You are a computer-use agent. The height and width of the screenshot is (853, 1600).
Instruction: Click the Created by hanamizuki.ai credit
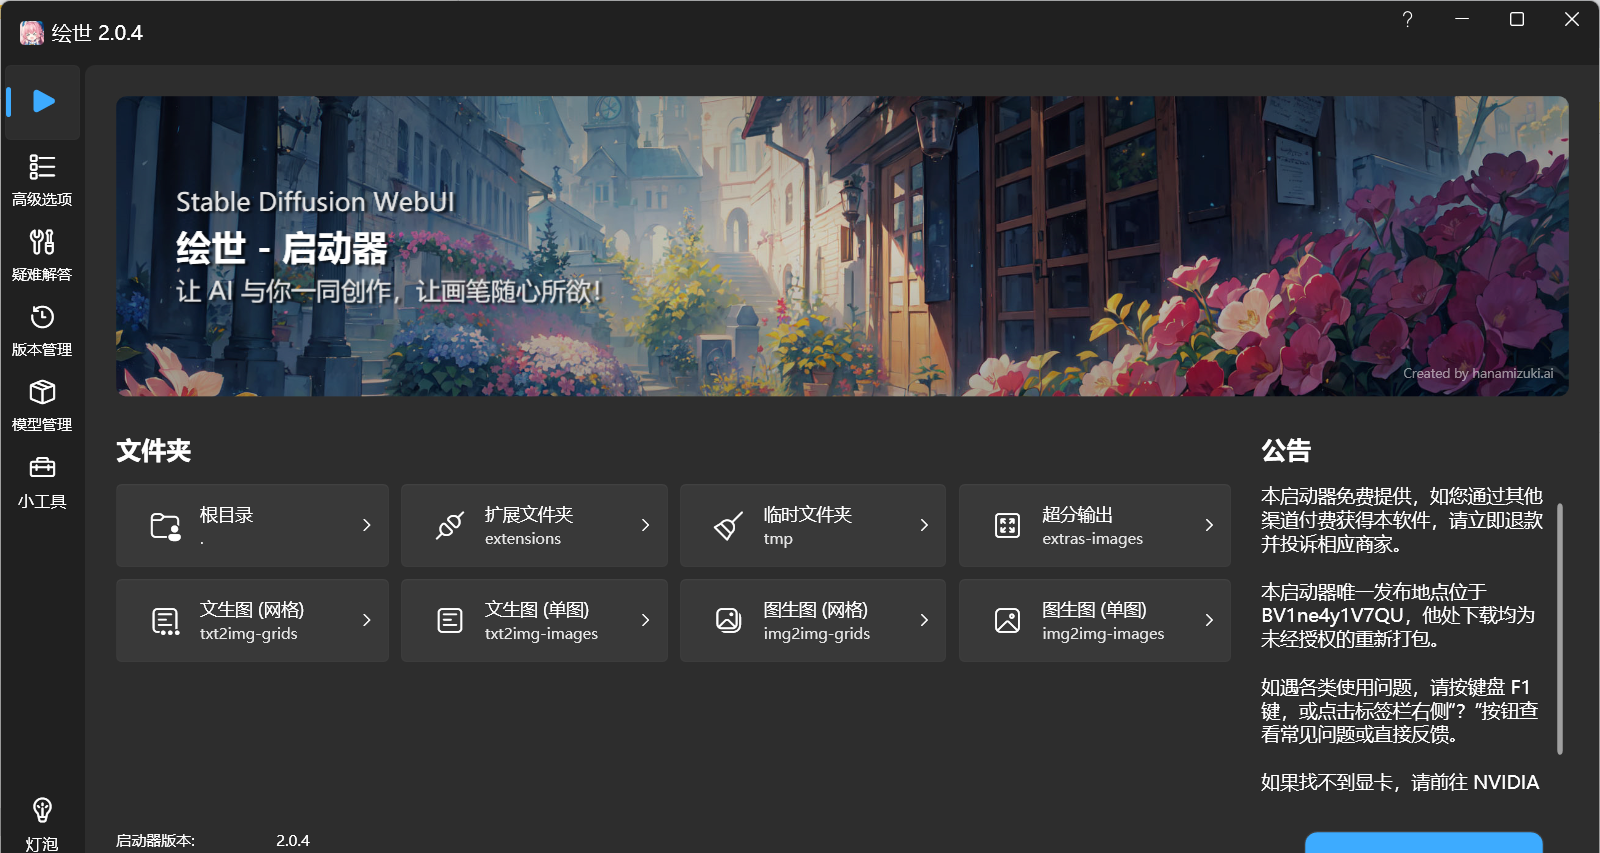click(1478, 373)
